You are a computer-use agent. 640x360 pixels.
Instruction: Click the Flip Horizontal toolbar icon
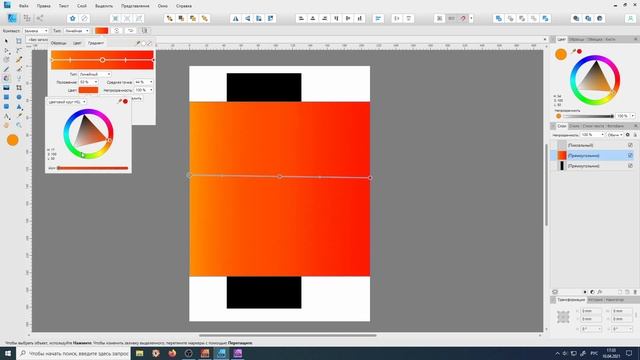coord(236,18)
